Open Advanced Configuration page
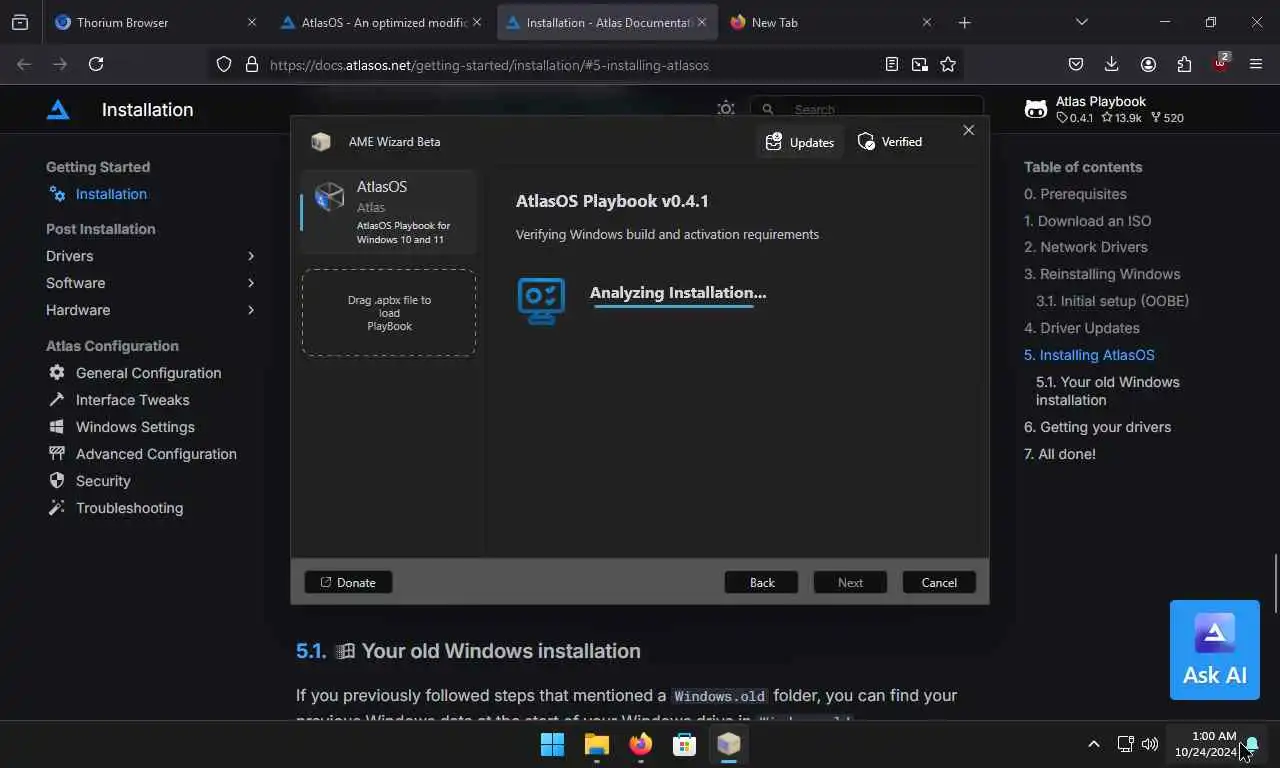1280x768 pixels. (x=156, y=454)
